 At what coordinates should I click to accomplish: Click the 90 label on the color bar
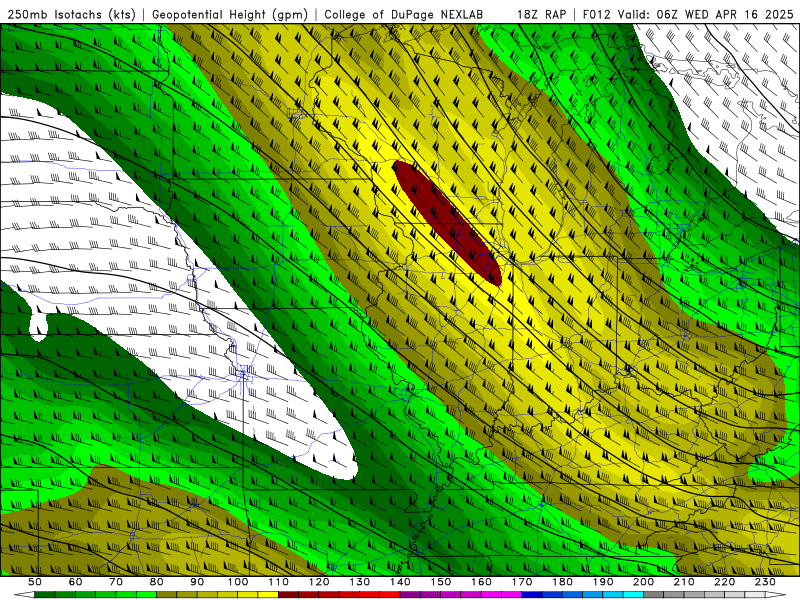click(x=197, y=582)
